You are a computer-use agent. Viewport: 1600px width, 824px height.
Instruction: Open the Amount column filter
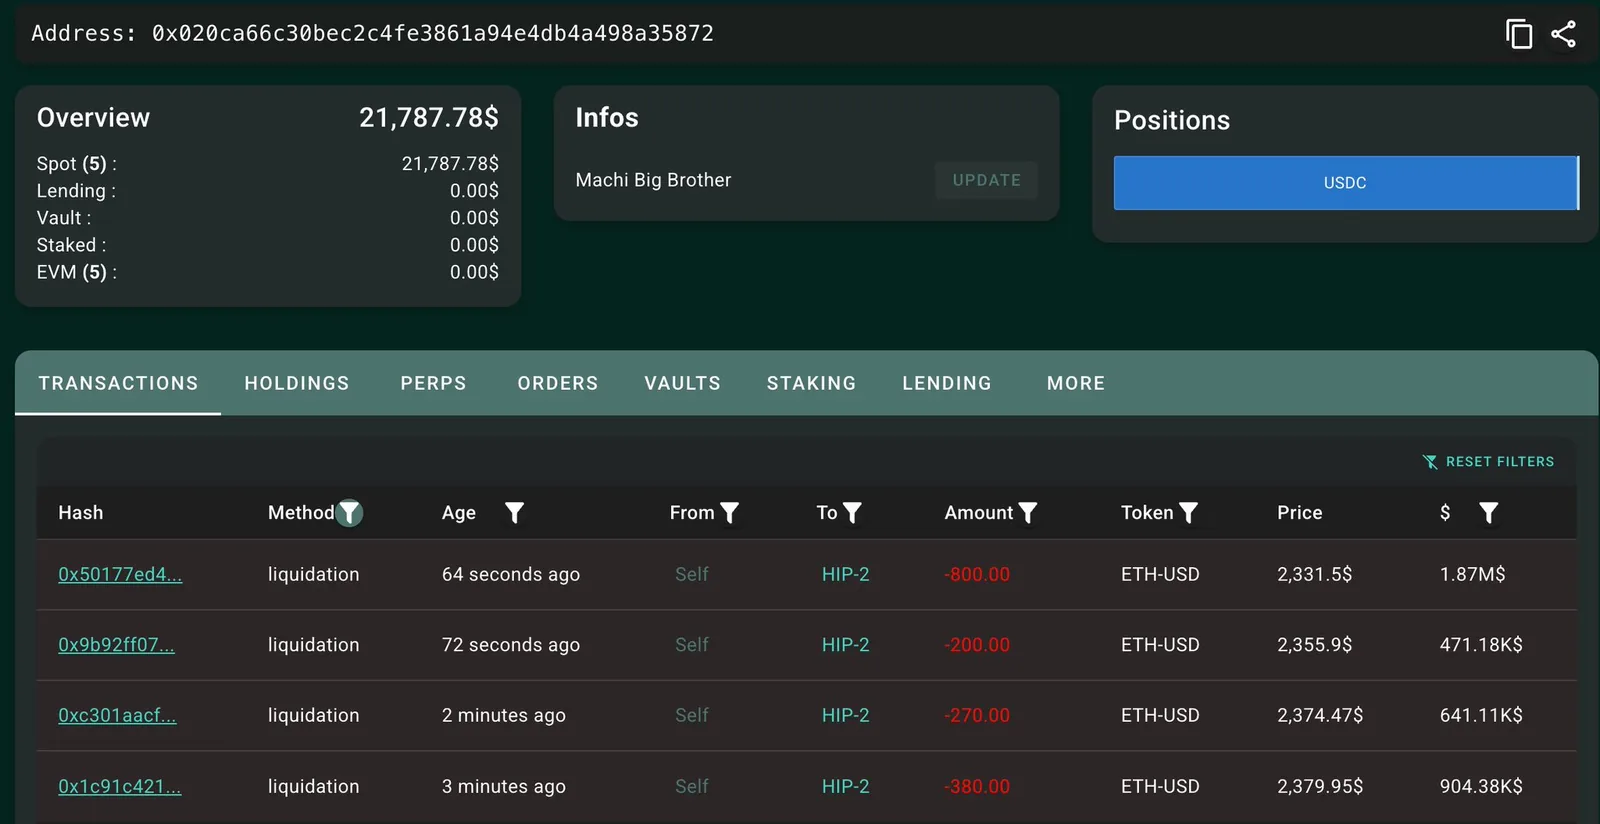(x=1027, y=513)
